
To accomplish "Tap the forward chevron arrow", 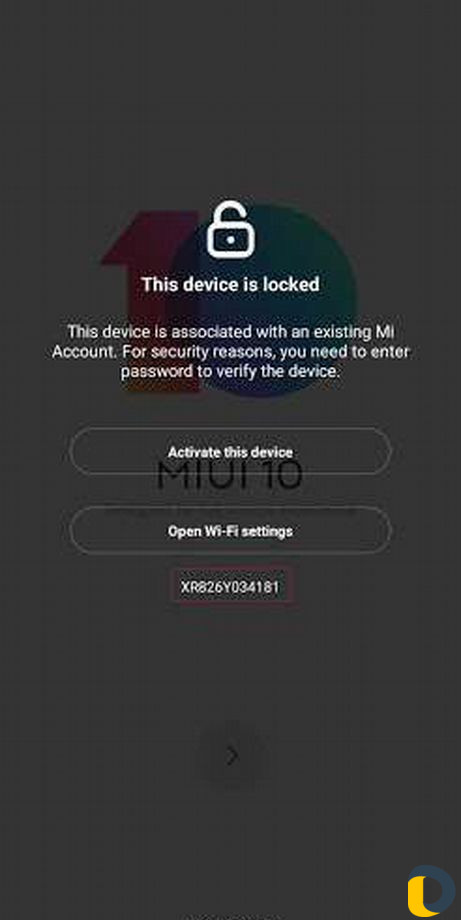I will (232, 756).
